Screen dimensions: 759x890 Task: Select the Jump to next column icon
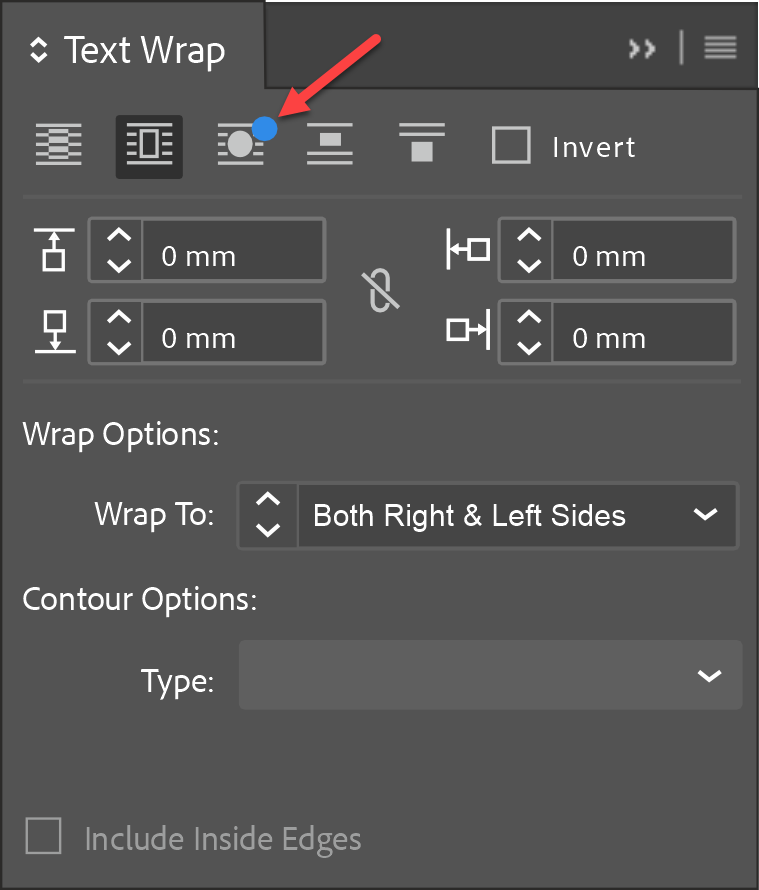422,144
